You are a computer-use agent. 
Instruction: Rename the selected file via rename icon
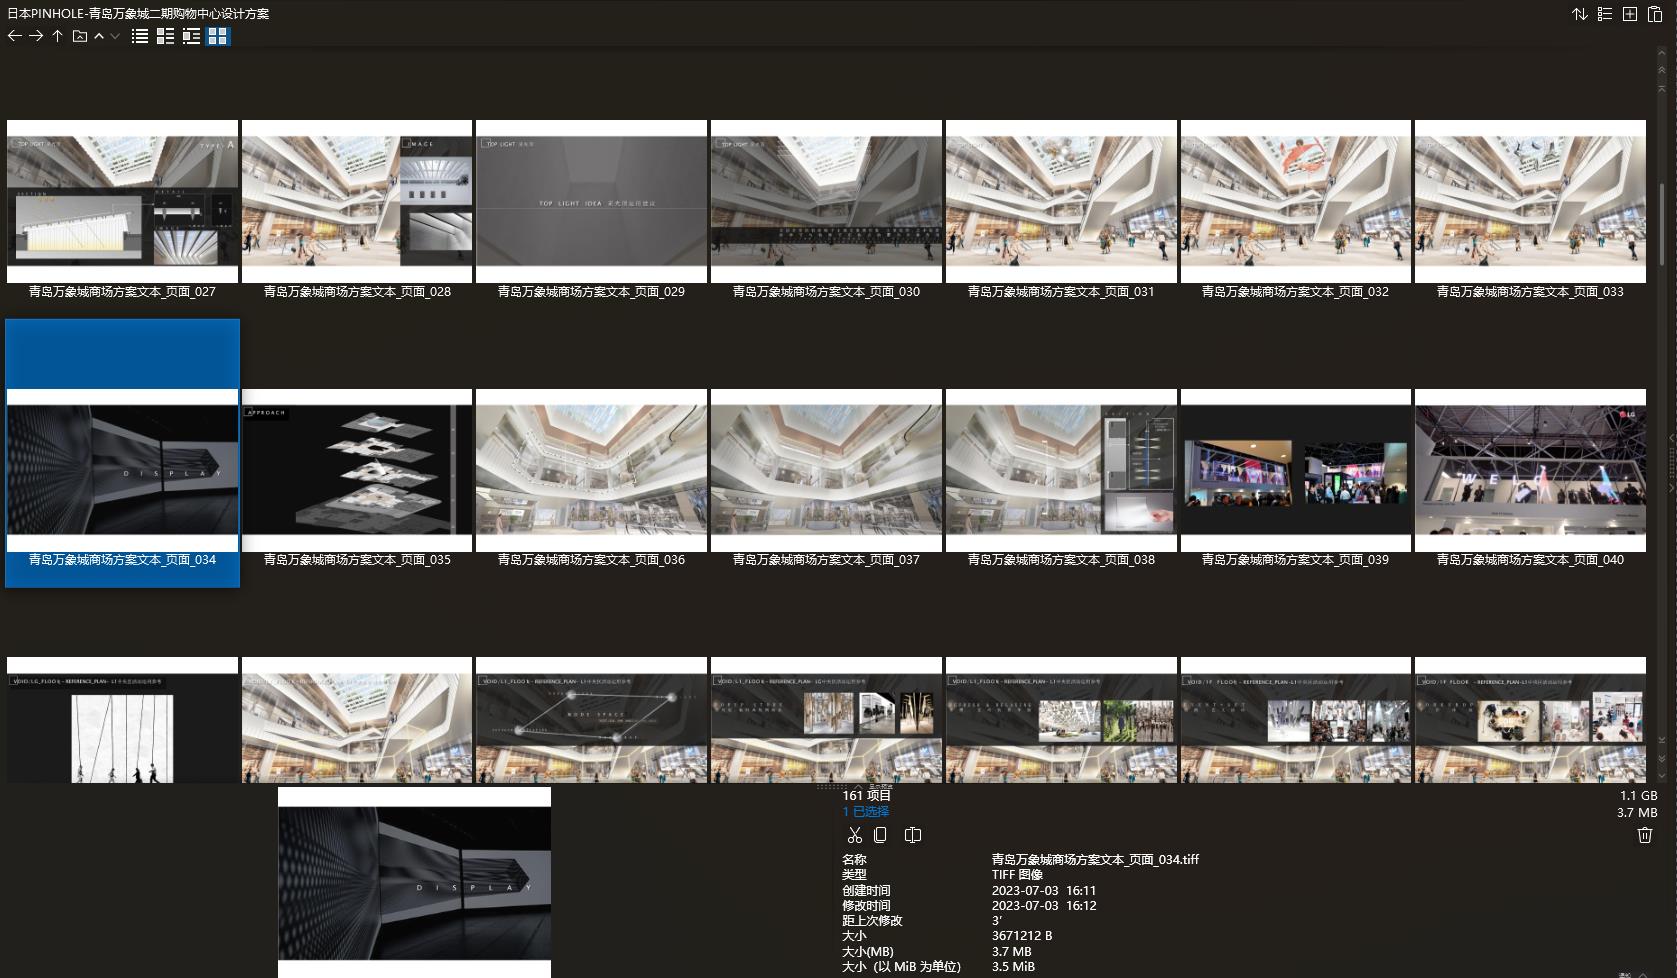click(912, 835)
